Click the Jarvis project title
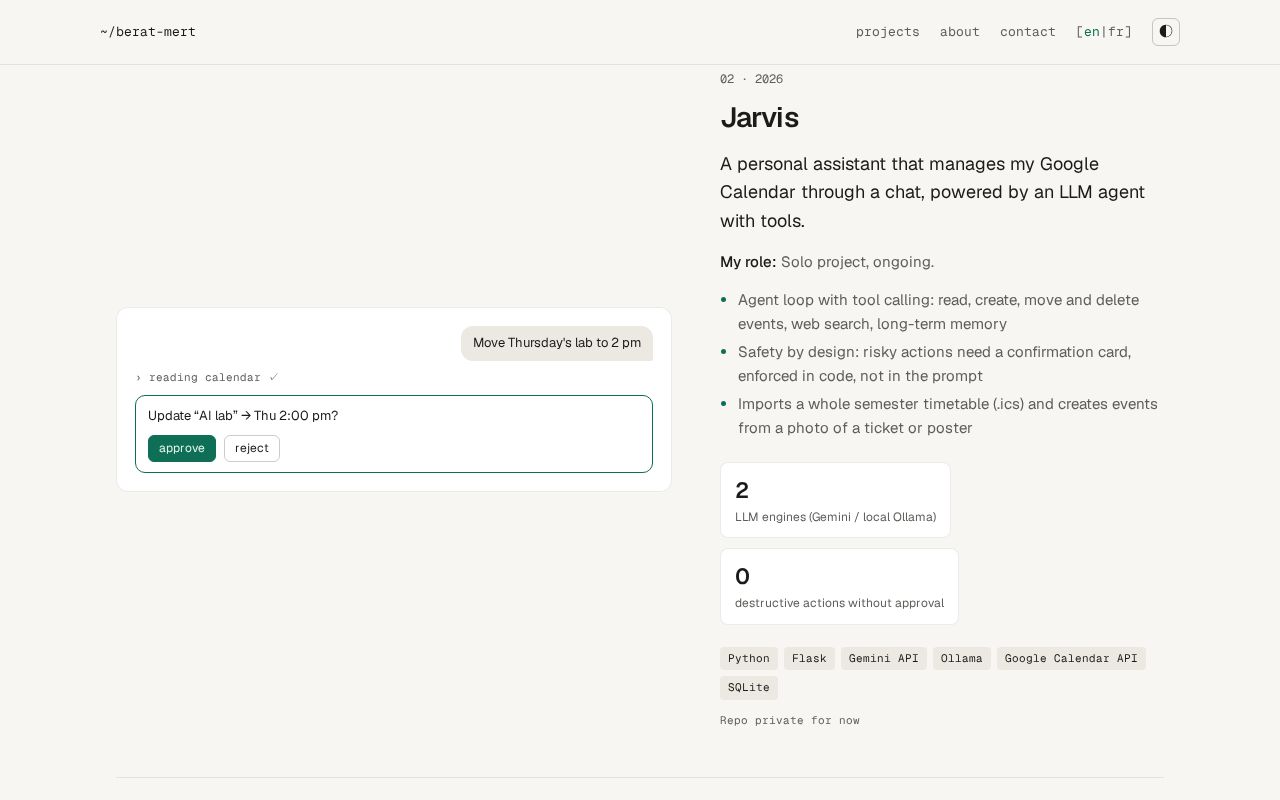1280x800 pixels. tap(759, 118)
